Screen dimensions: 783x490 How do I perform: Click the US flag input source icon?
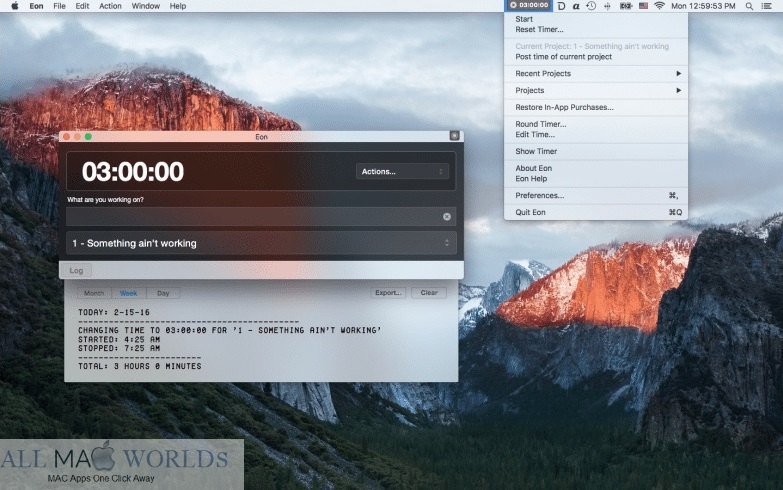[x=643, y=6]
